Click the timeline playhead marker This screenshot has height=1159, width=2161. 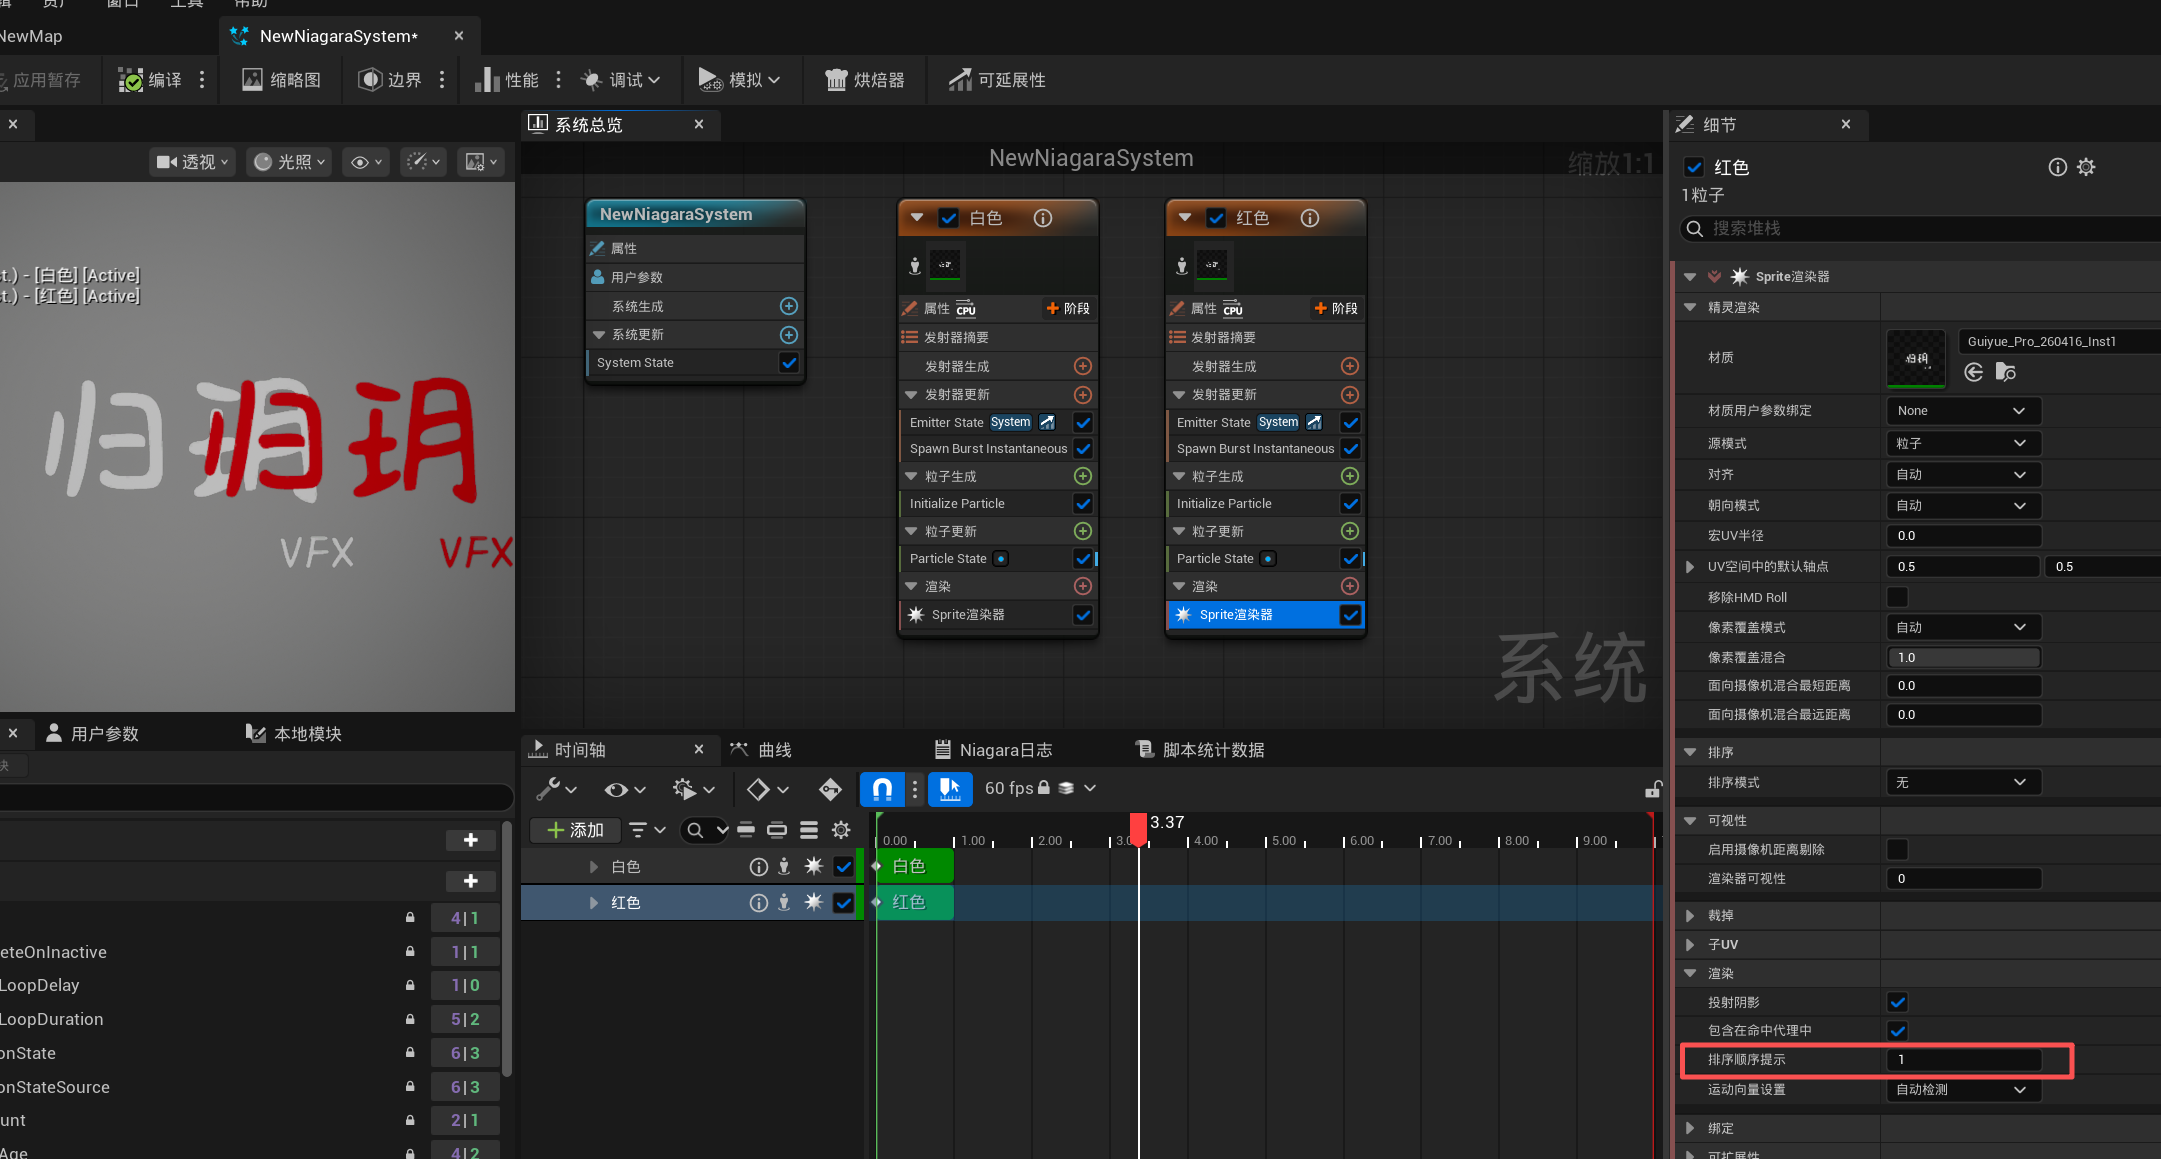click(x=1138, y=828)
